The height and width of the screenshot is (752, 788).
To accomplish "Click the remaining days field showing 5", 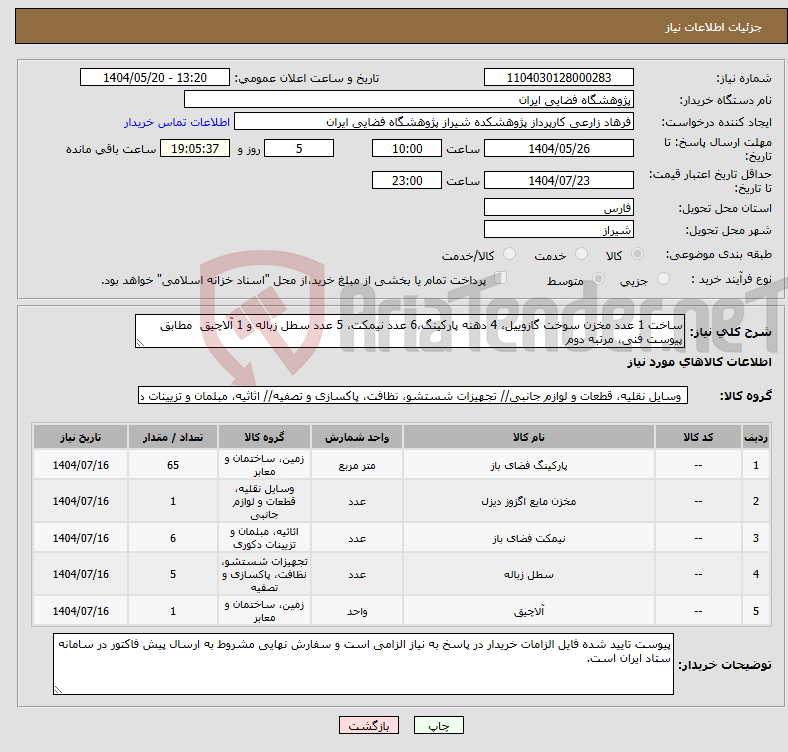I will (x=299, y=148).
